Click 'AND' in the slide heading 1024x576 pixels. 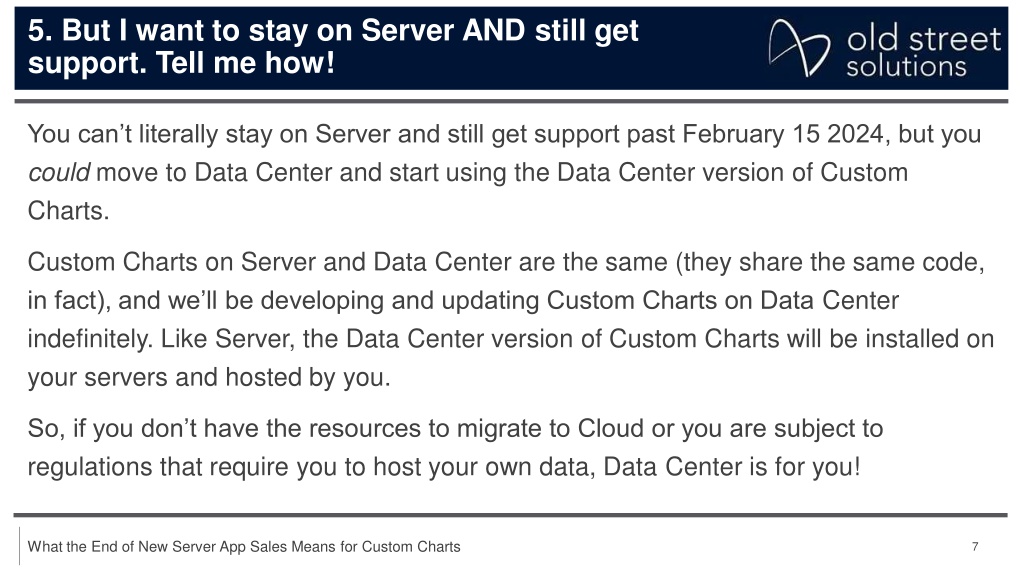pyautogui.click(x=494, y=31)
